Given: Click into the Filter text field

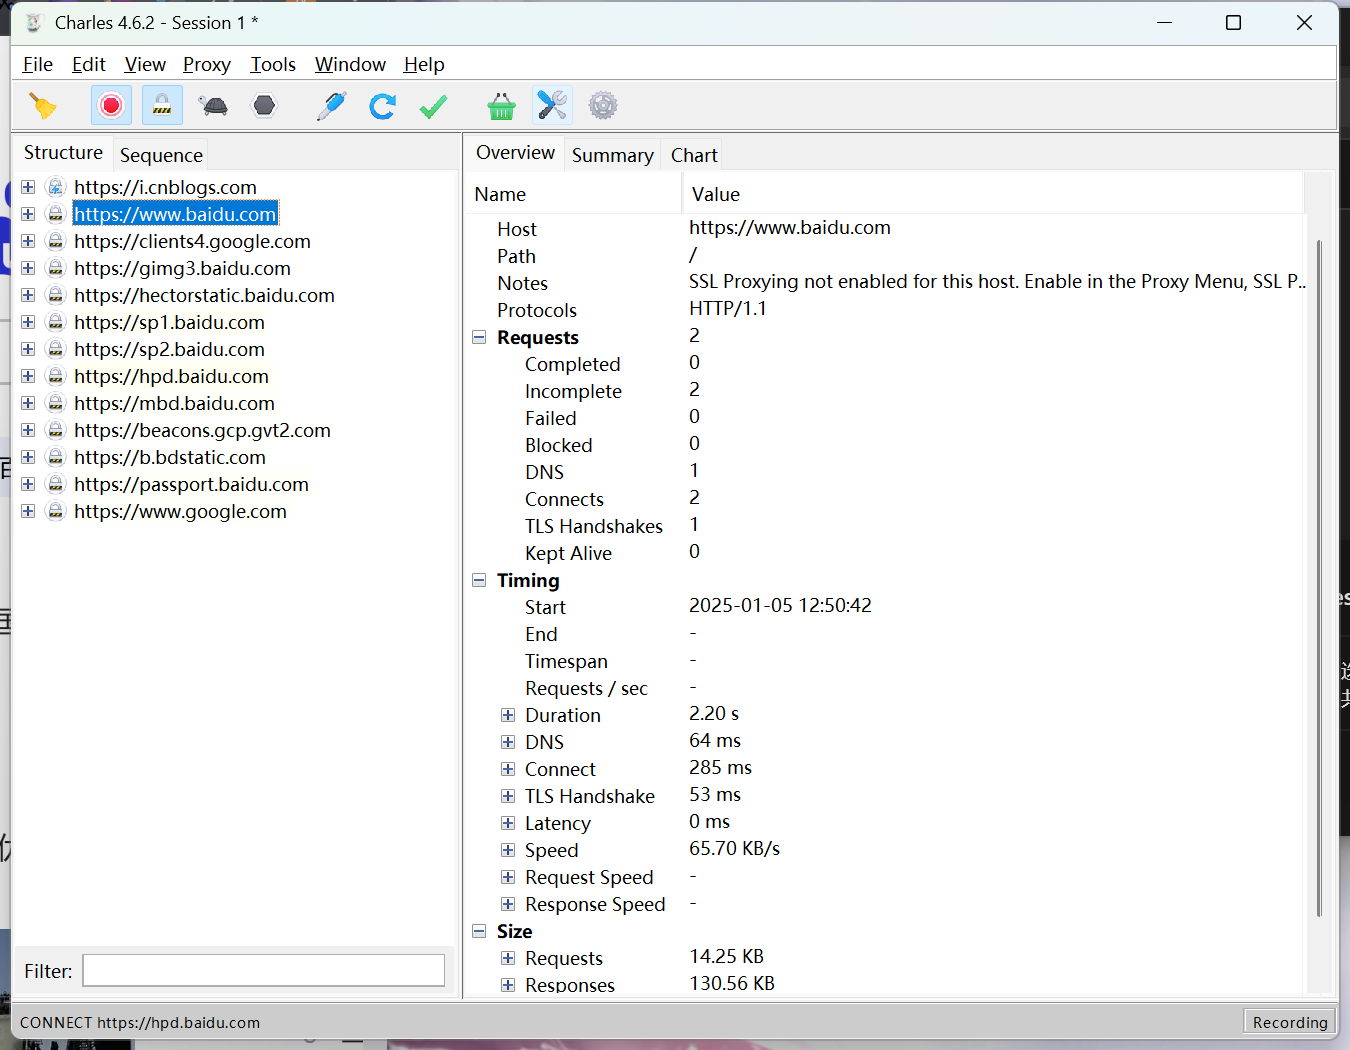Looking at the screenshot, I should pyautogui.click(x=264, y=970).
